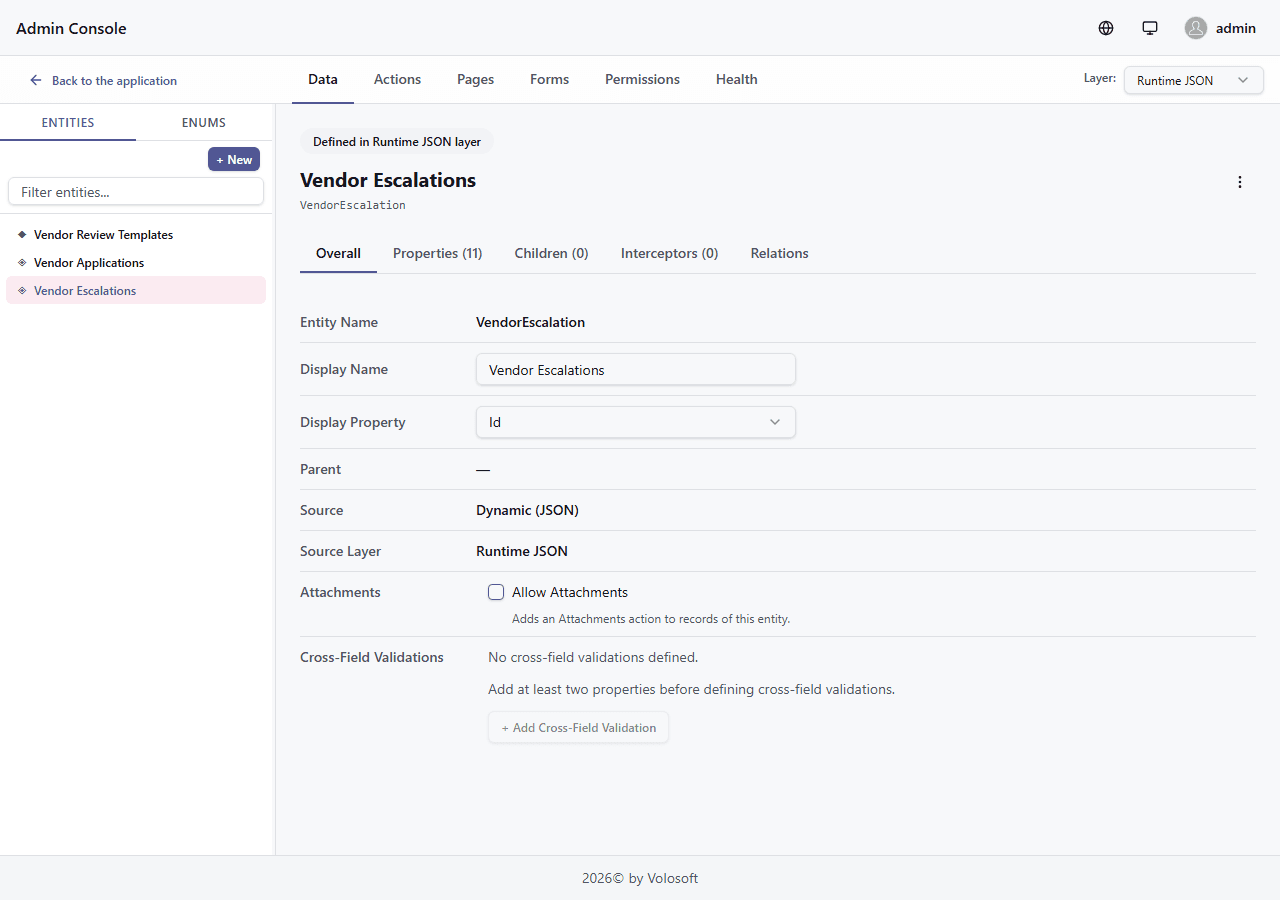
Task: Click the Defined in Runtime JSON layer badge
Action: (x=397, y=142)
